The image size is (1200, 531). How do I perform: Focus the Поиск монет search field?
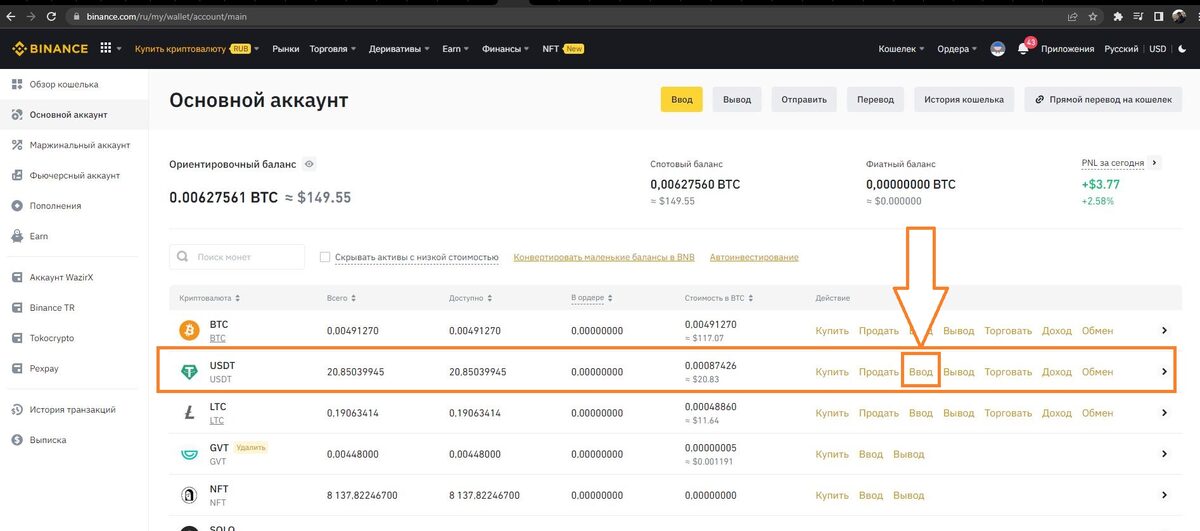tap(237, 257)
